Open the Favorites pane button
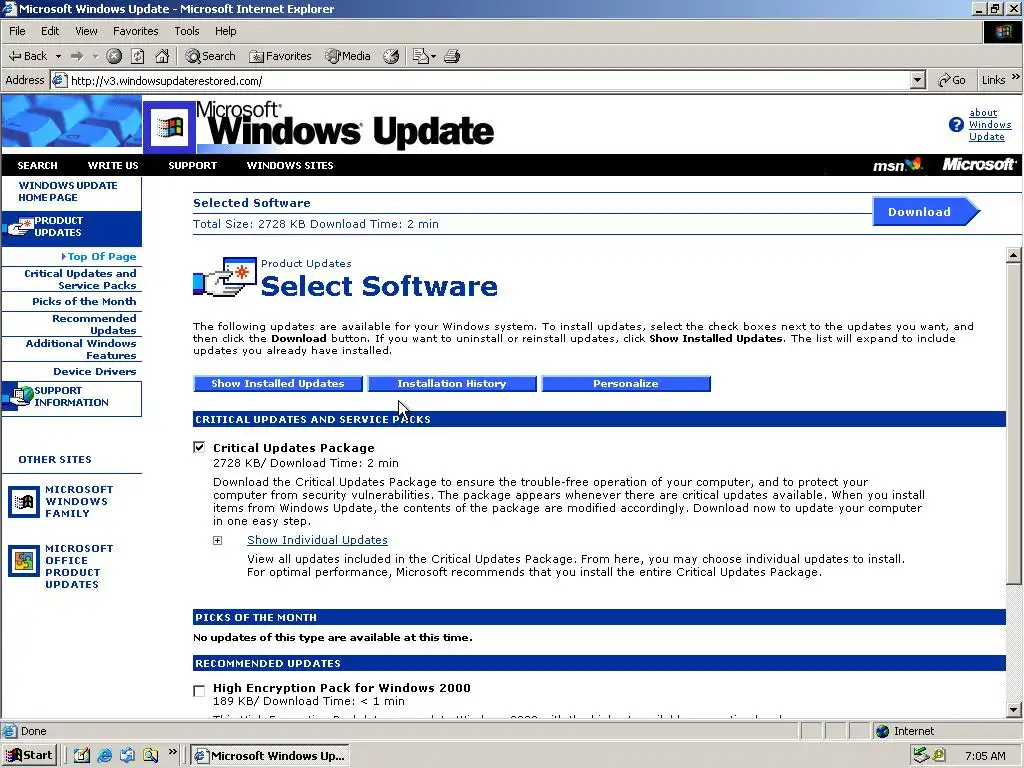The height and width of the screenshot is (768, 1024). [280, 56]
